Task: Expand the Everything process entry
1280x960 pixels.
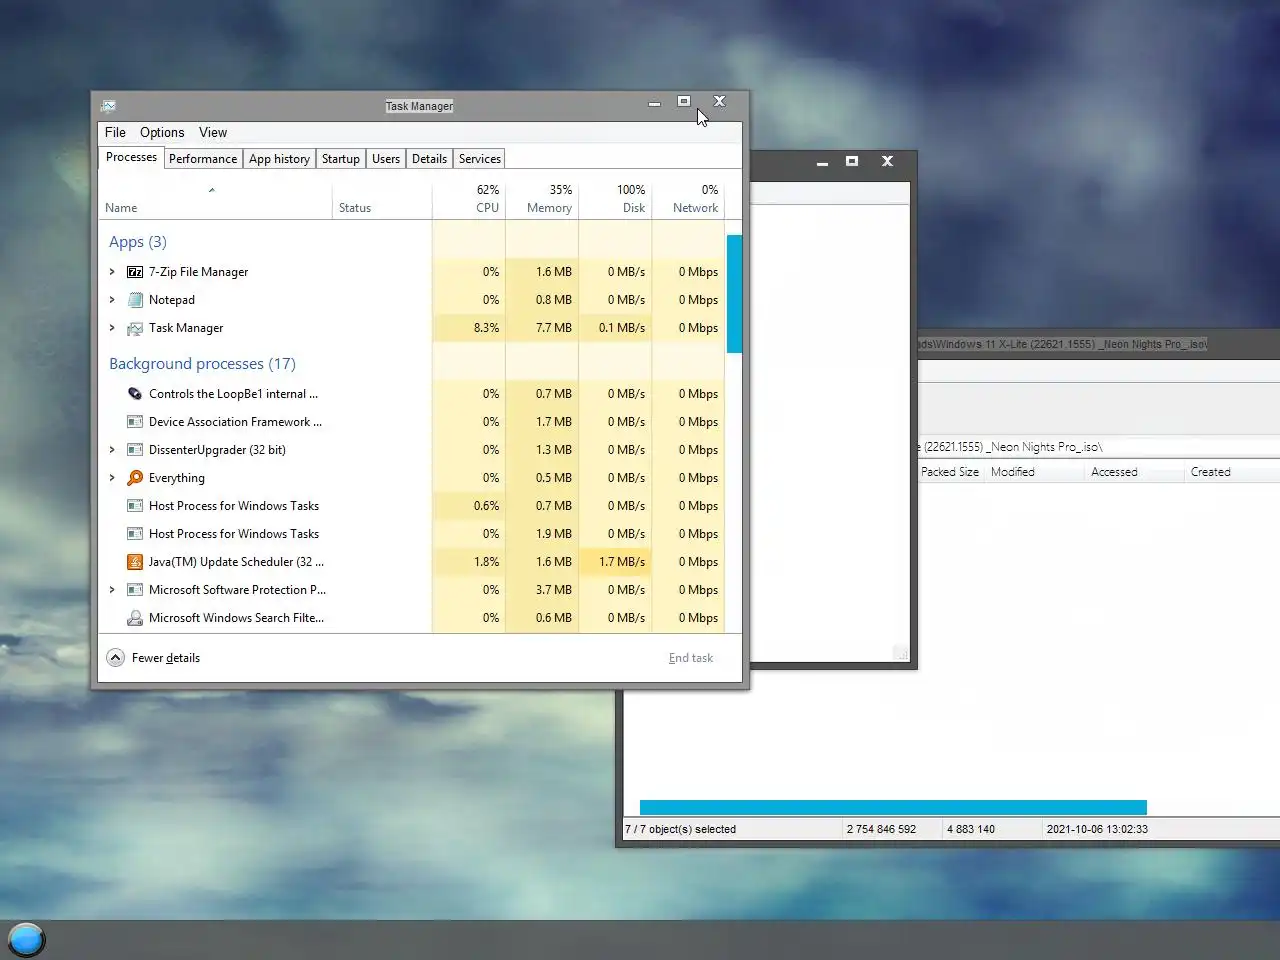Action: point(112,478)
